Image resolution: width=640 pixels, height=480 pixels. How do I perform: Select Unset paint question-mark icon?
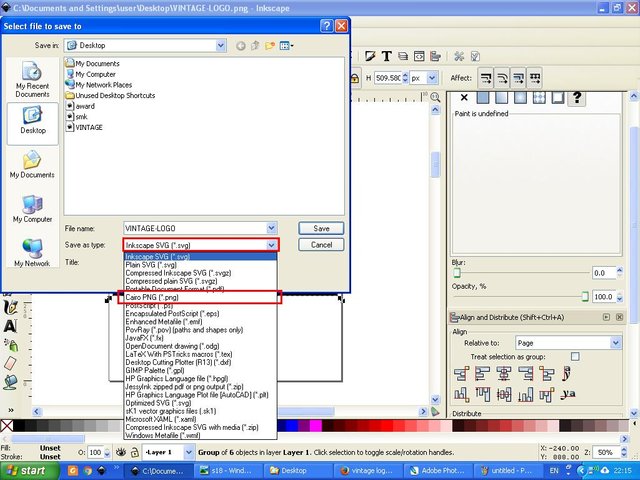pyautogui.click(x=577, y=98)
